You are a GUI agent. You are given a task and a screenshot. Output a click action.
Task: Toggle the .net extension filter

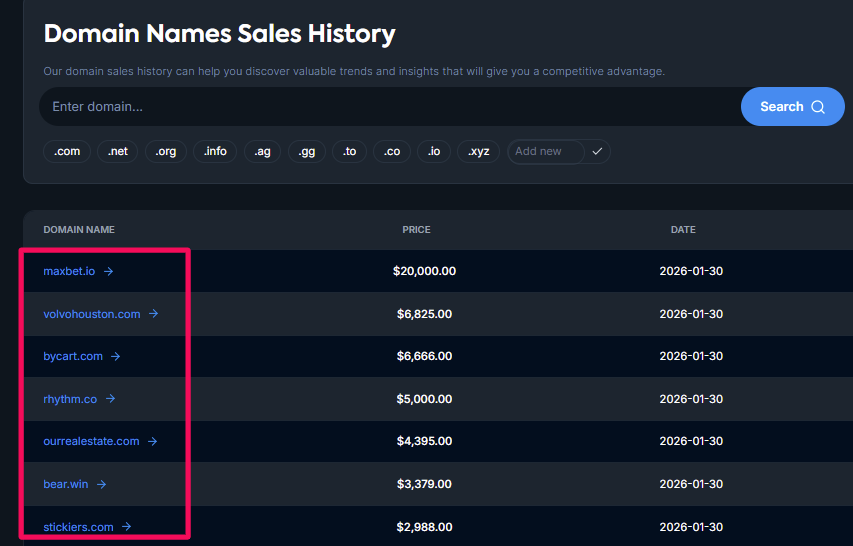pos(118,151)
